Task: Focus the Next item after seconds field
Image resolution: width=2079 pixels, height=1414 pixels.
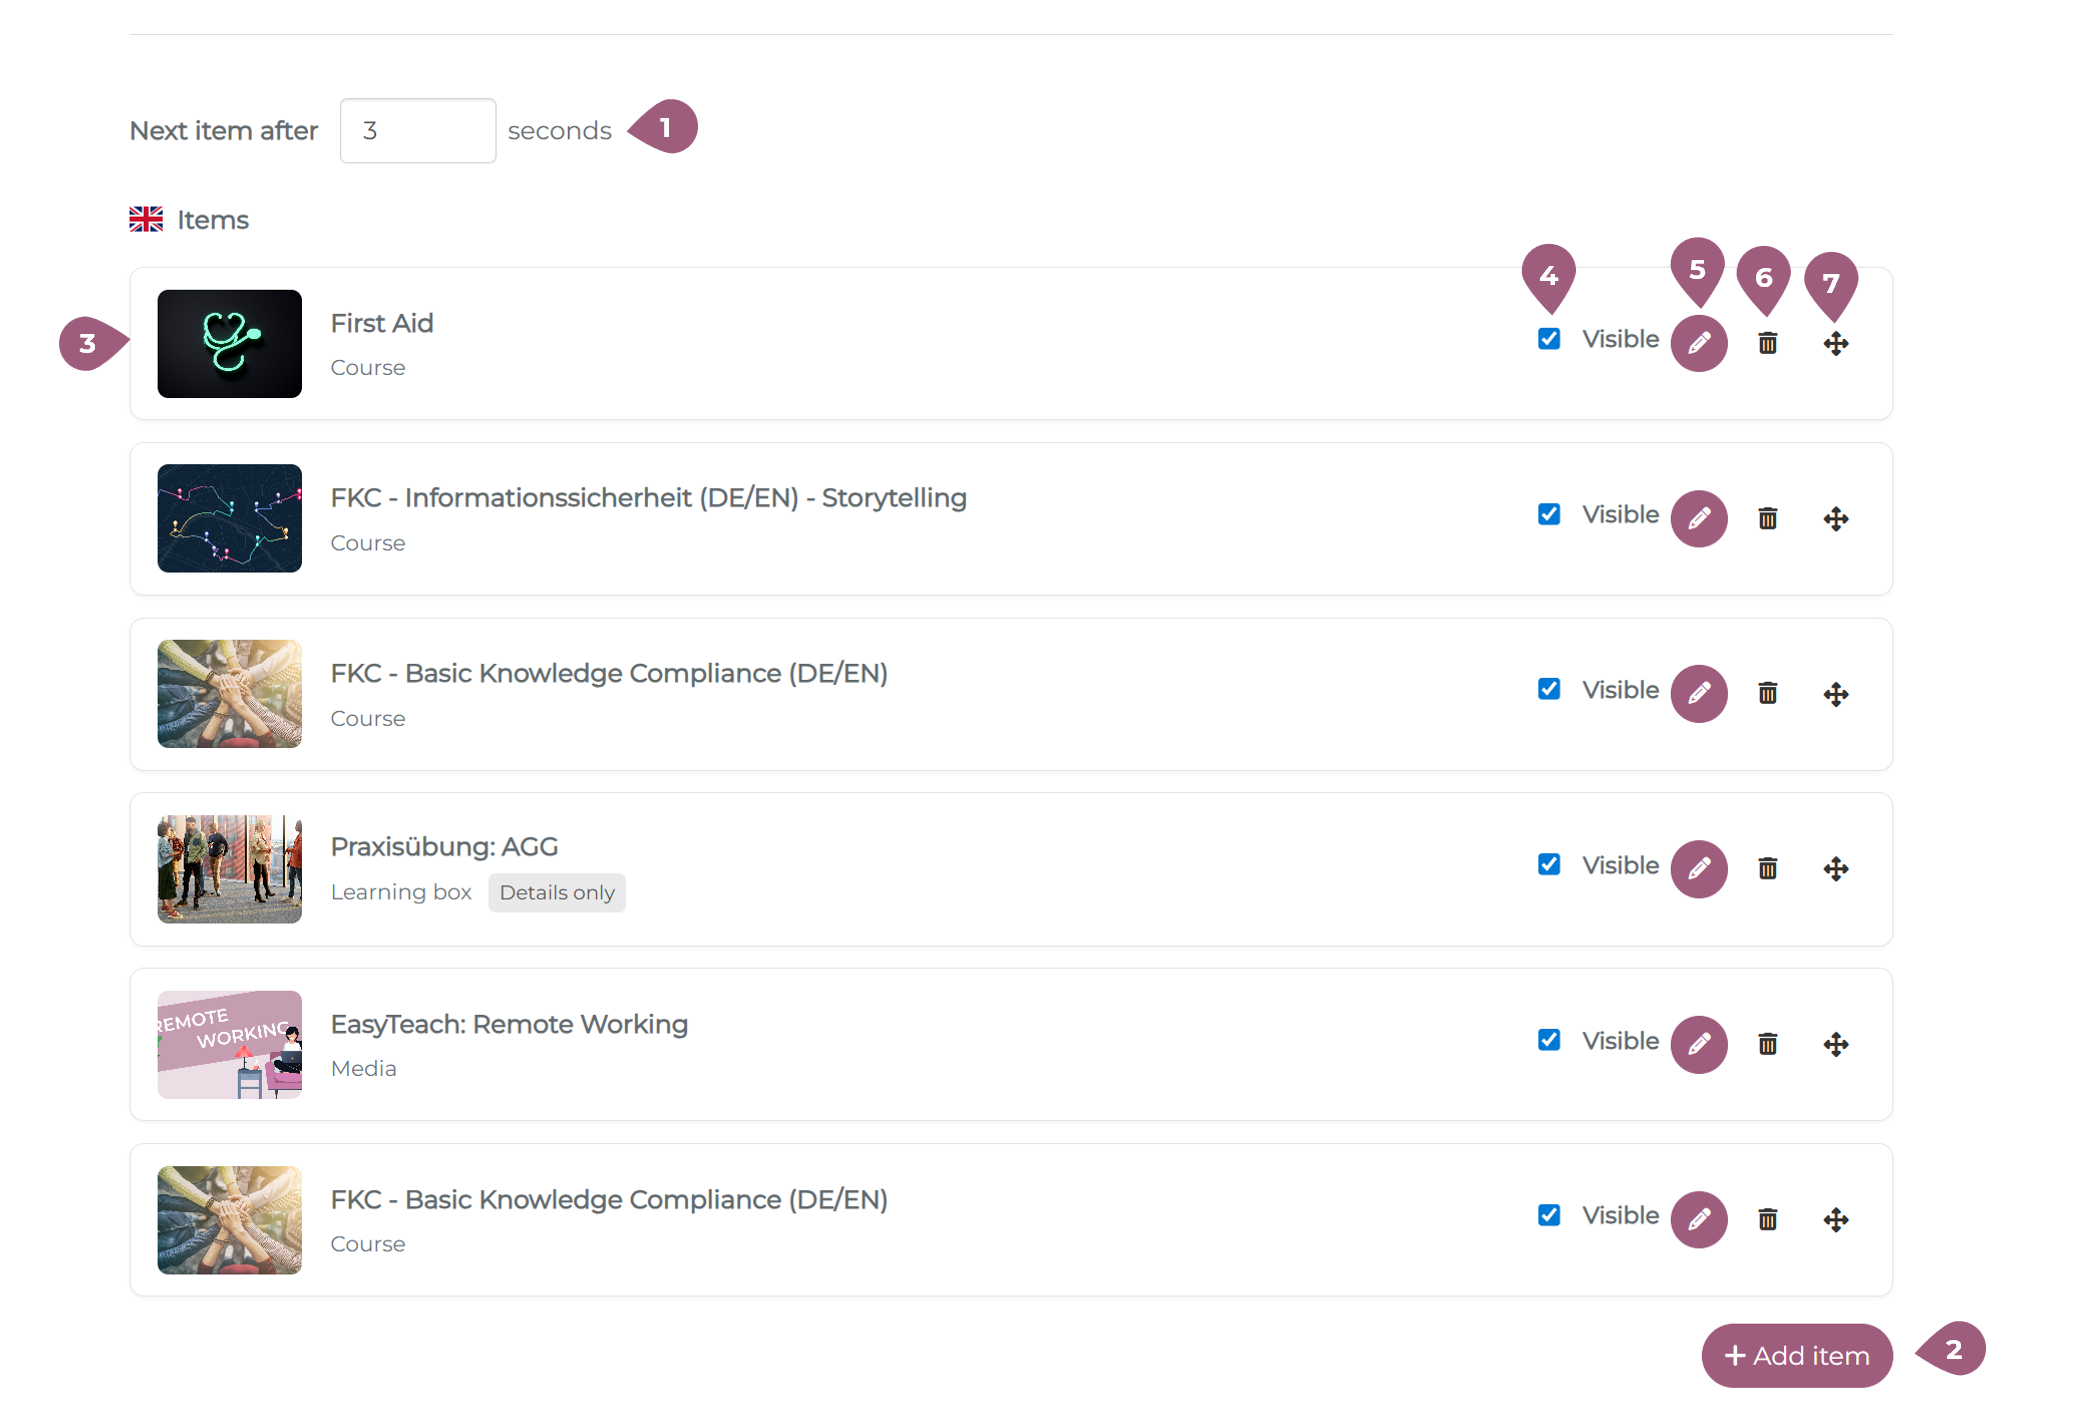Action: [417, 131]
